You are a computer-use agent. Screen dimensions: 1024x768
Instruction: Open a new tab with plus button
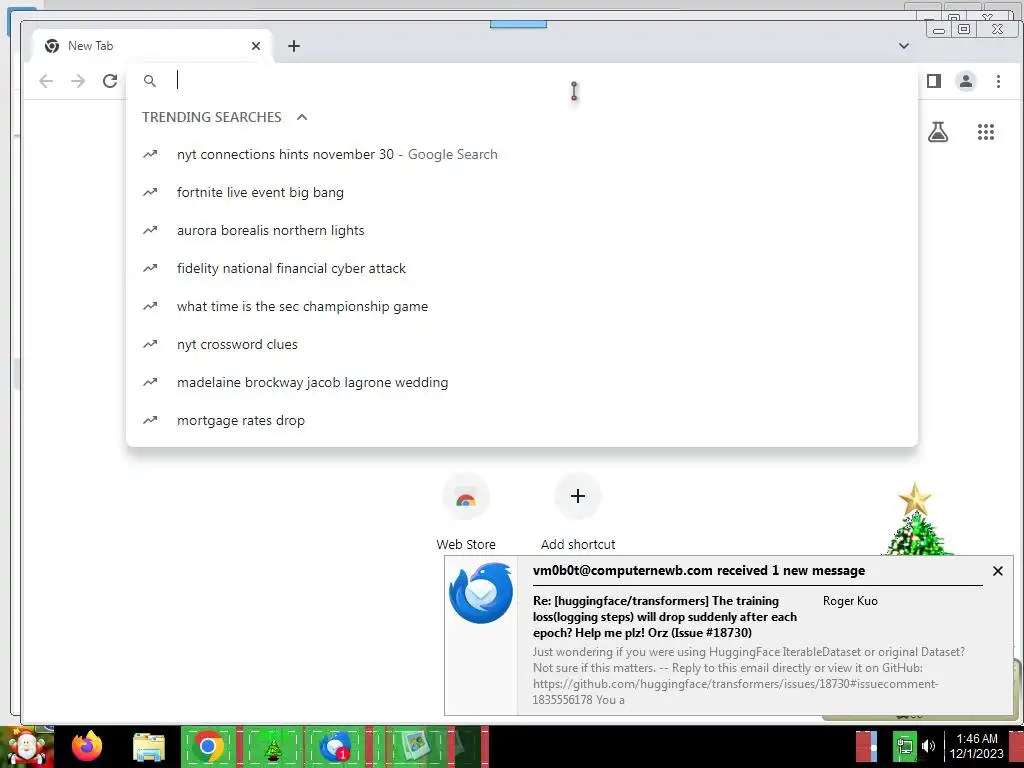click(294, 46)
